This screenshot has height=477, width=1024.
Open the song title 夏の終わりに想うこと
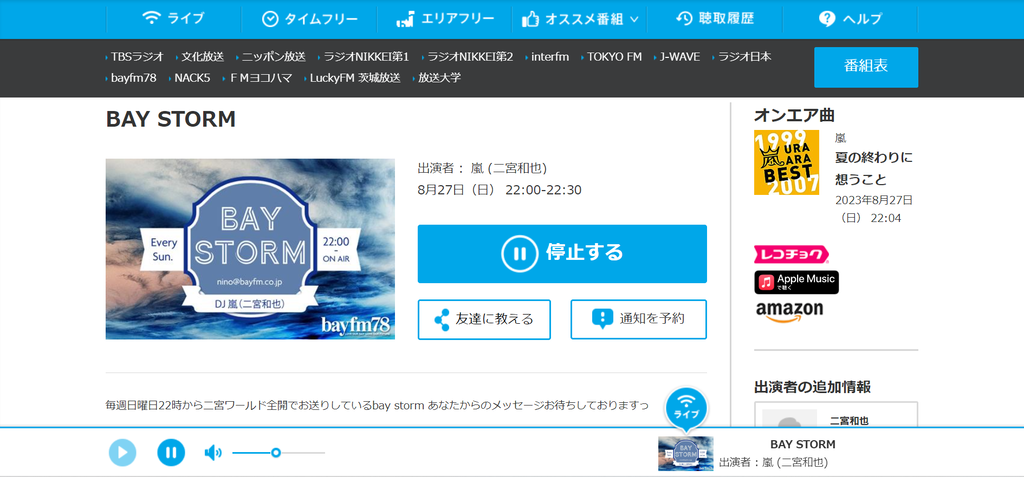coord(874,169)
